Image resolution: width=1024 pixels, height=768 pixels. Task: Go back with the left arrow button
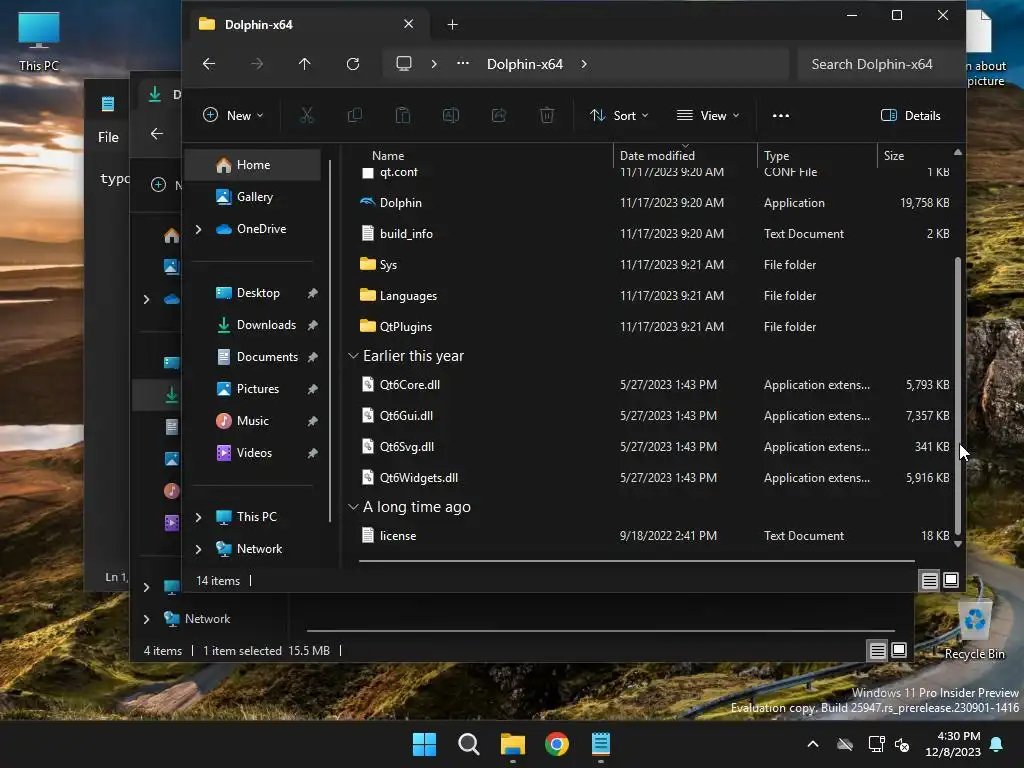pyautogui.click(x=209, y=64)
